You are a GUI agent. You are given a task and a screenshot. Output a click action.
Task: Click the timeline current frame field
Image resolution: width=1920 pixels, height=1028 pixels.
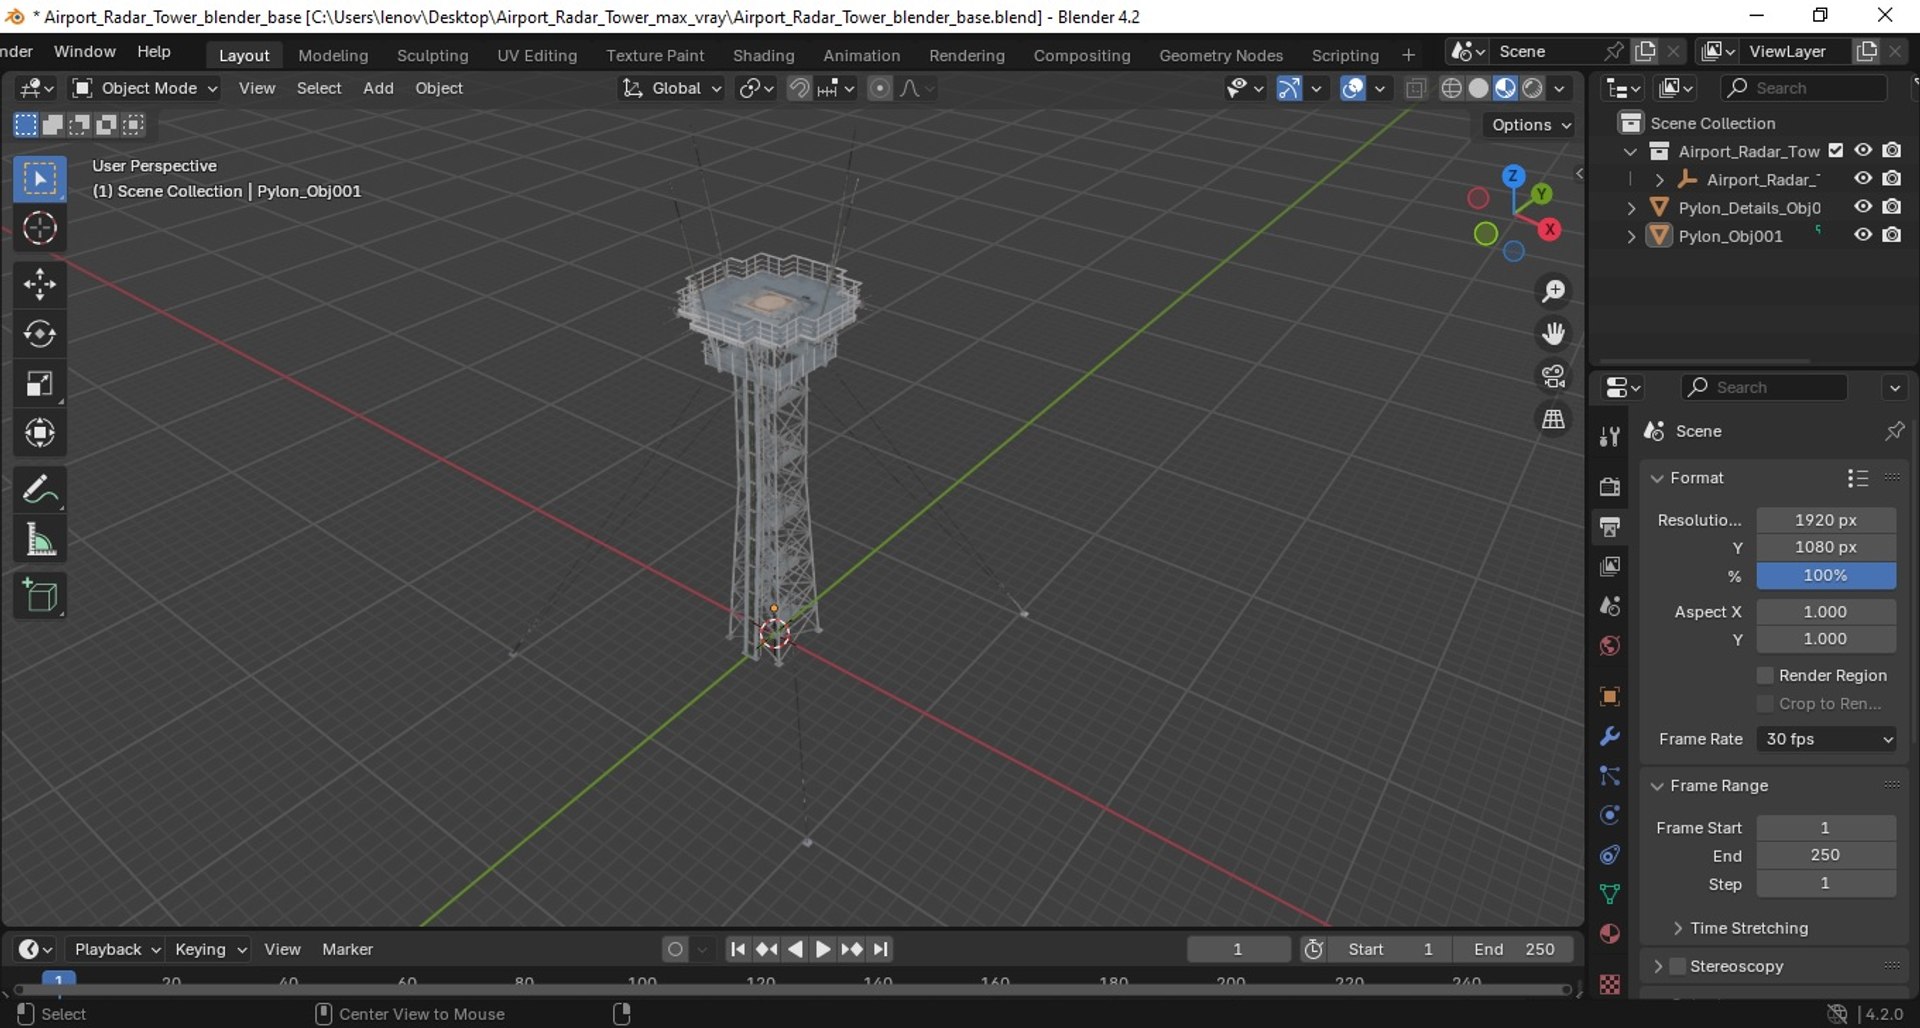(1238, 949)
